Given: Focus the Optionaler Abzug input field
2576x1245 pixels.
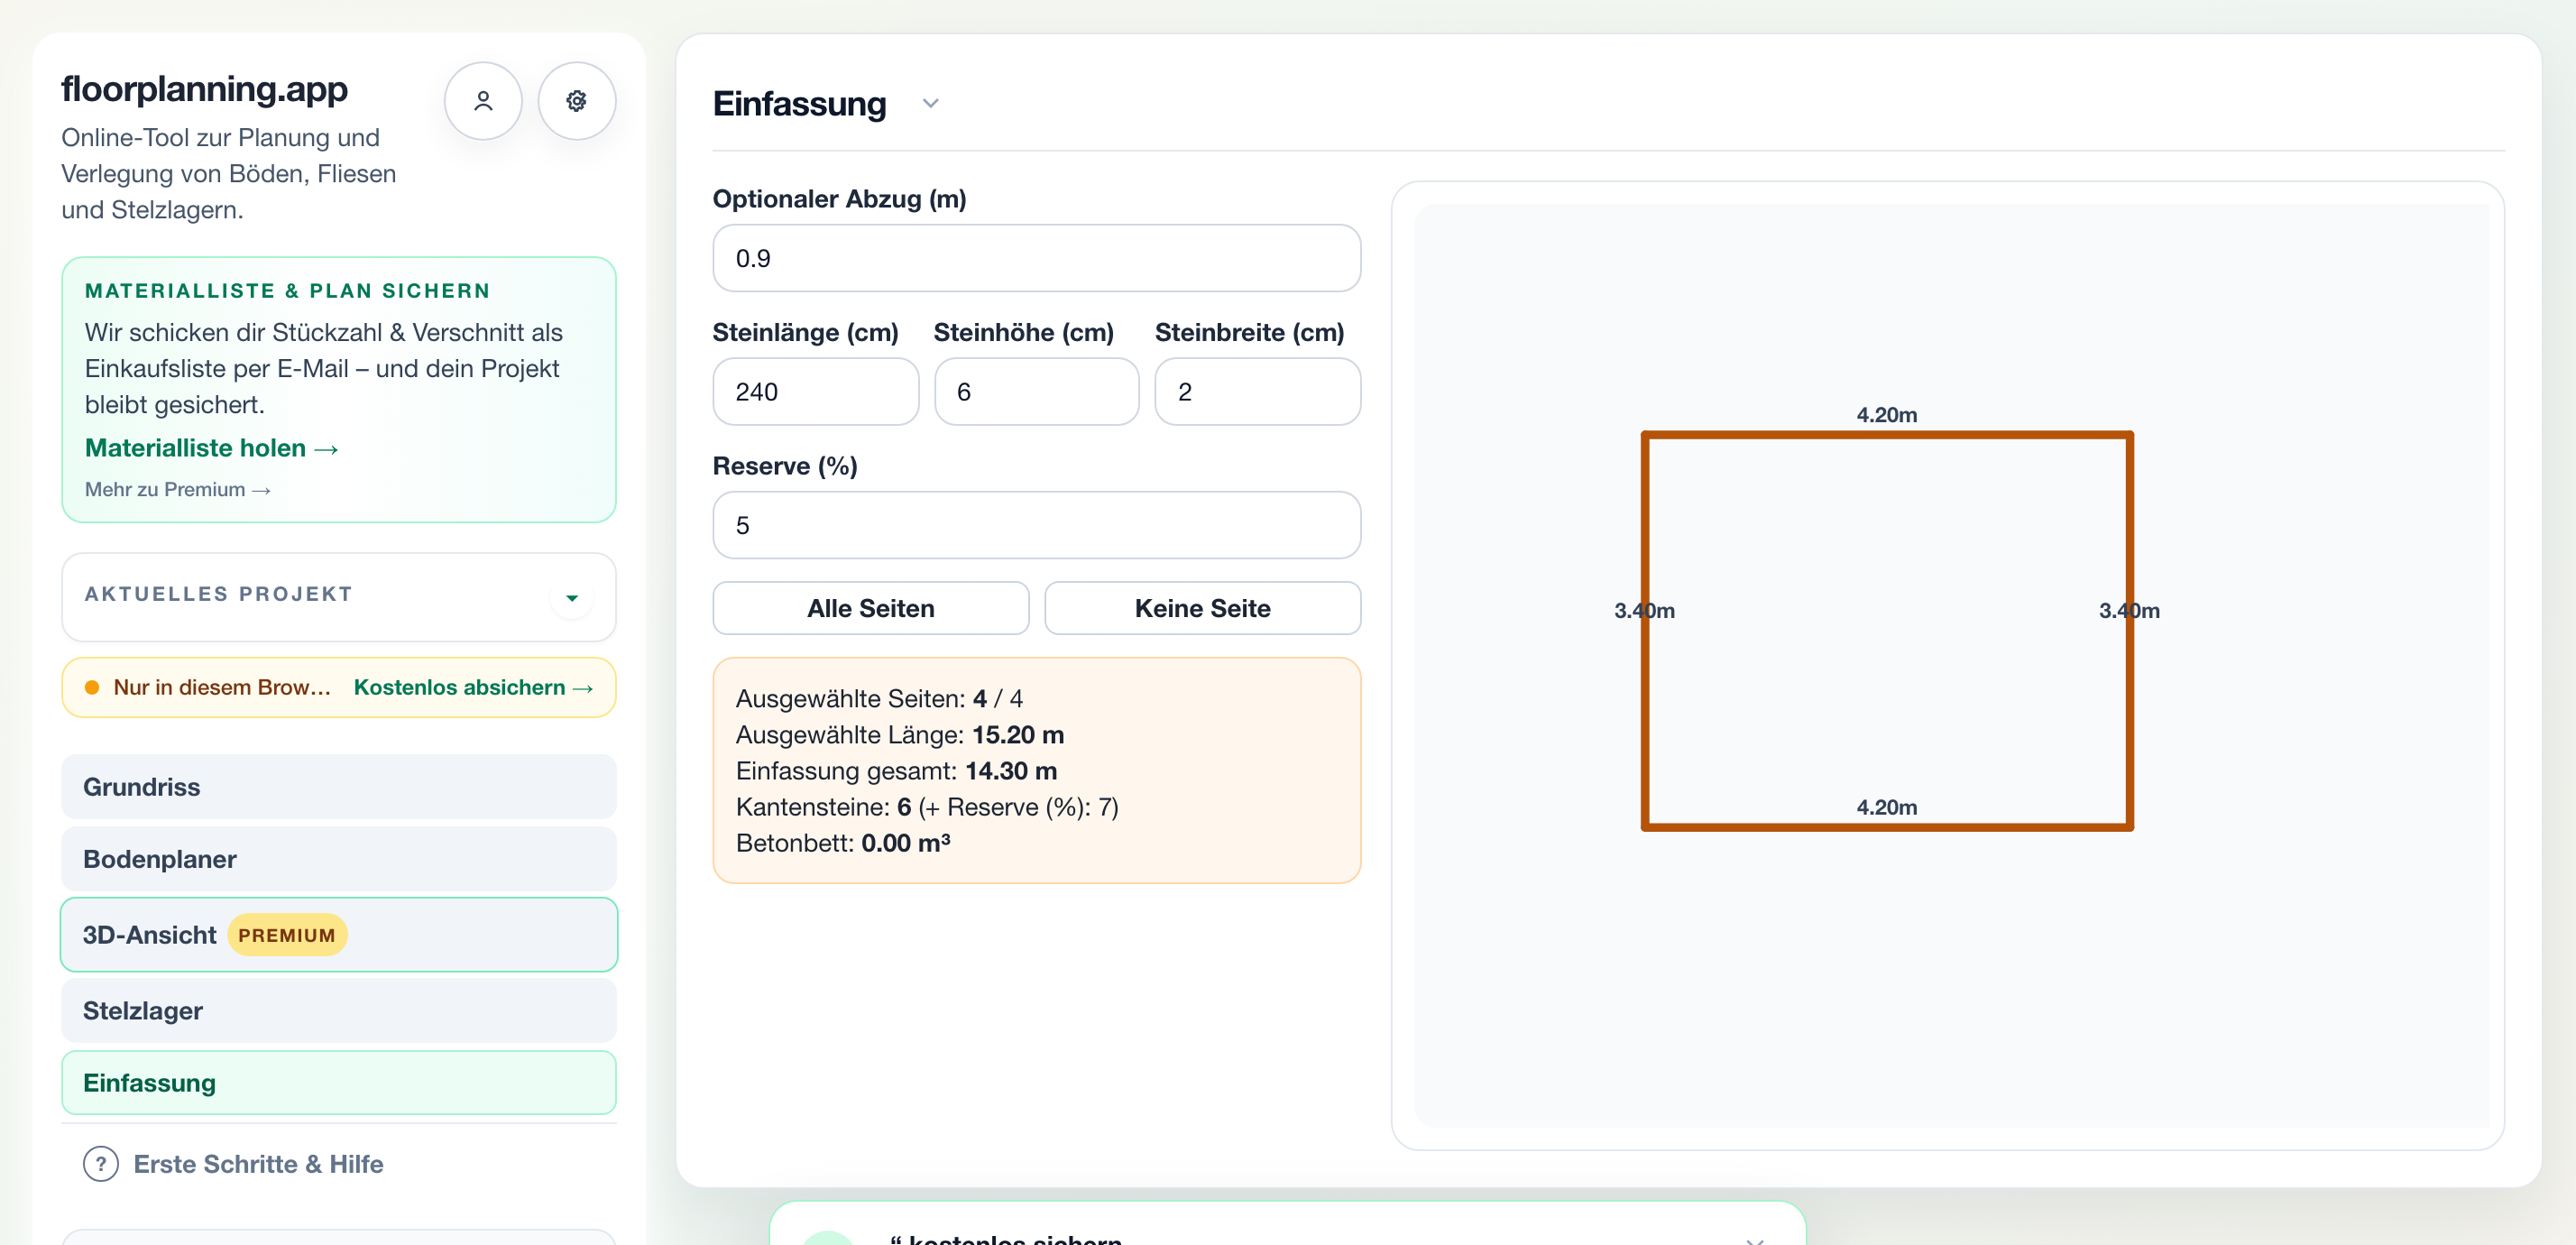Looking at the screenshot, I should 1037,258.
